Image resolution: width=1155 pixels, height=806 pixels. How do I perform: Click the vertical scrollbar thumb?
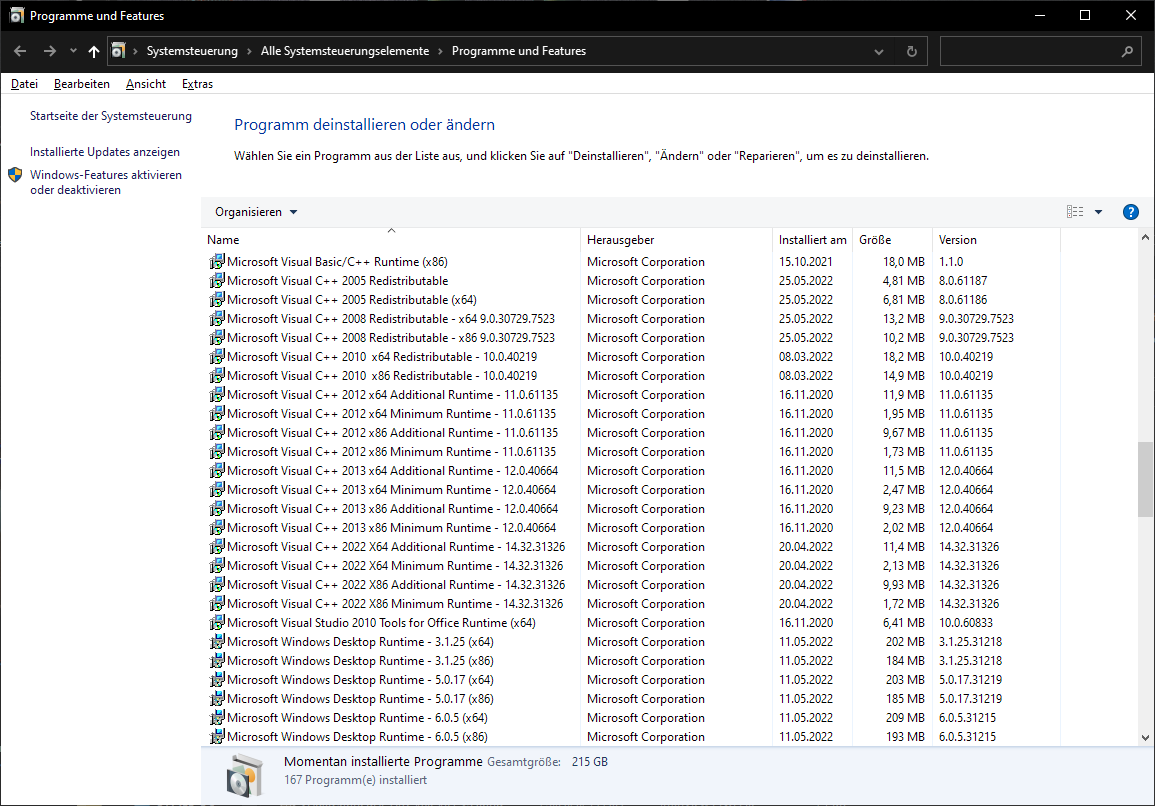[x=1145, y=479]
